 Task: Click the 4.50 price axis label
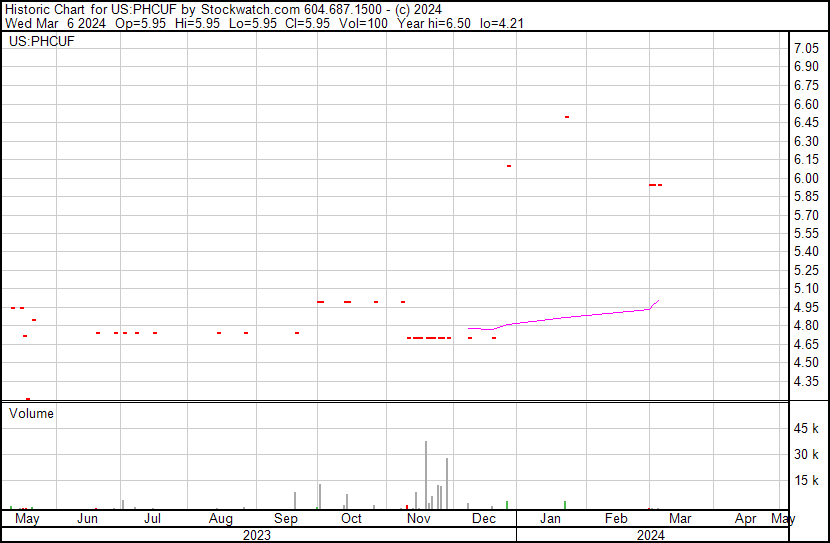point(806,363)
